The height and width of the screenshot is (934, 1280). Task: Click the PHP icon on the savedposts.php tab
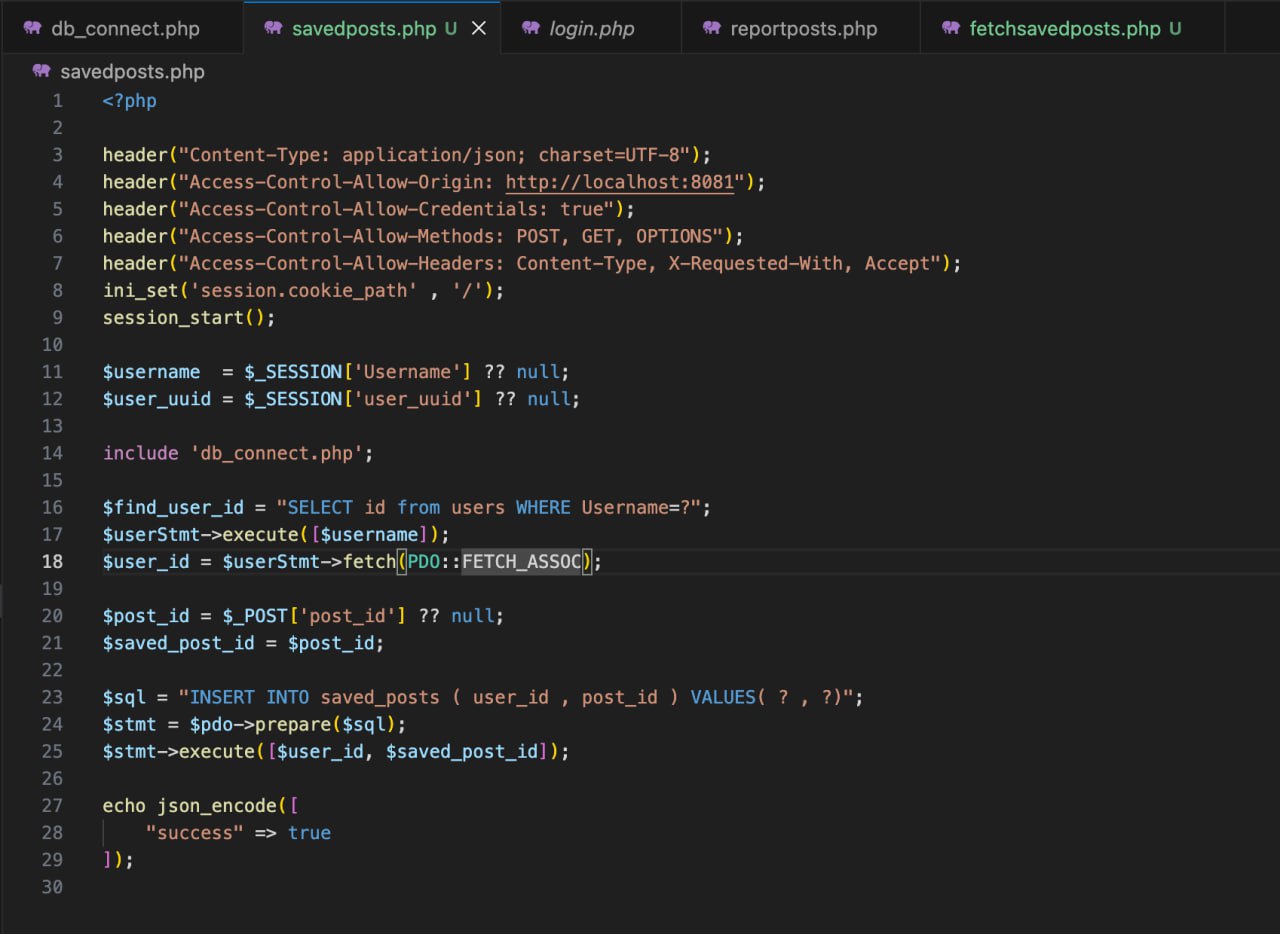click(273, 28)
